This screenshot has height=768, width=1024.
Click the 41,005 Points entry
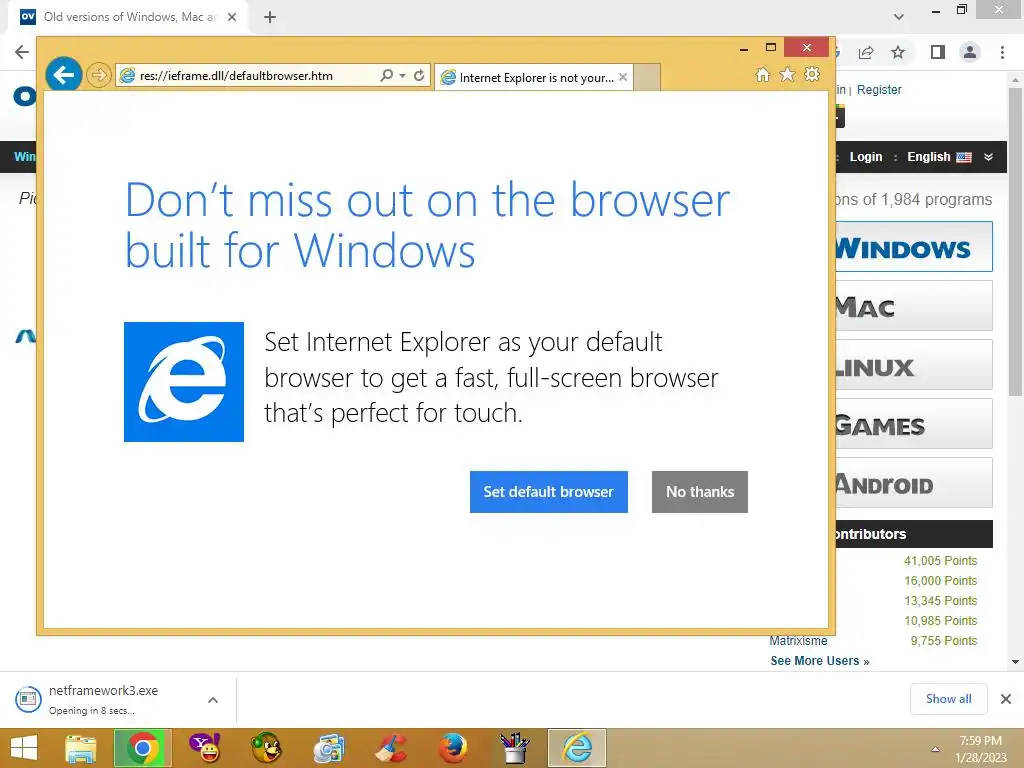[x=940, y=561]
